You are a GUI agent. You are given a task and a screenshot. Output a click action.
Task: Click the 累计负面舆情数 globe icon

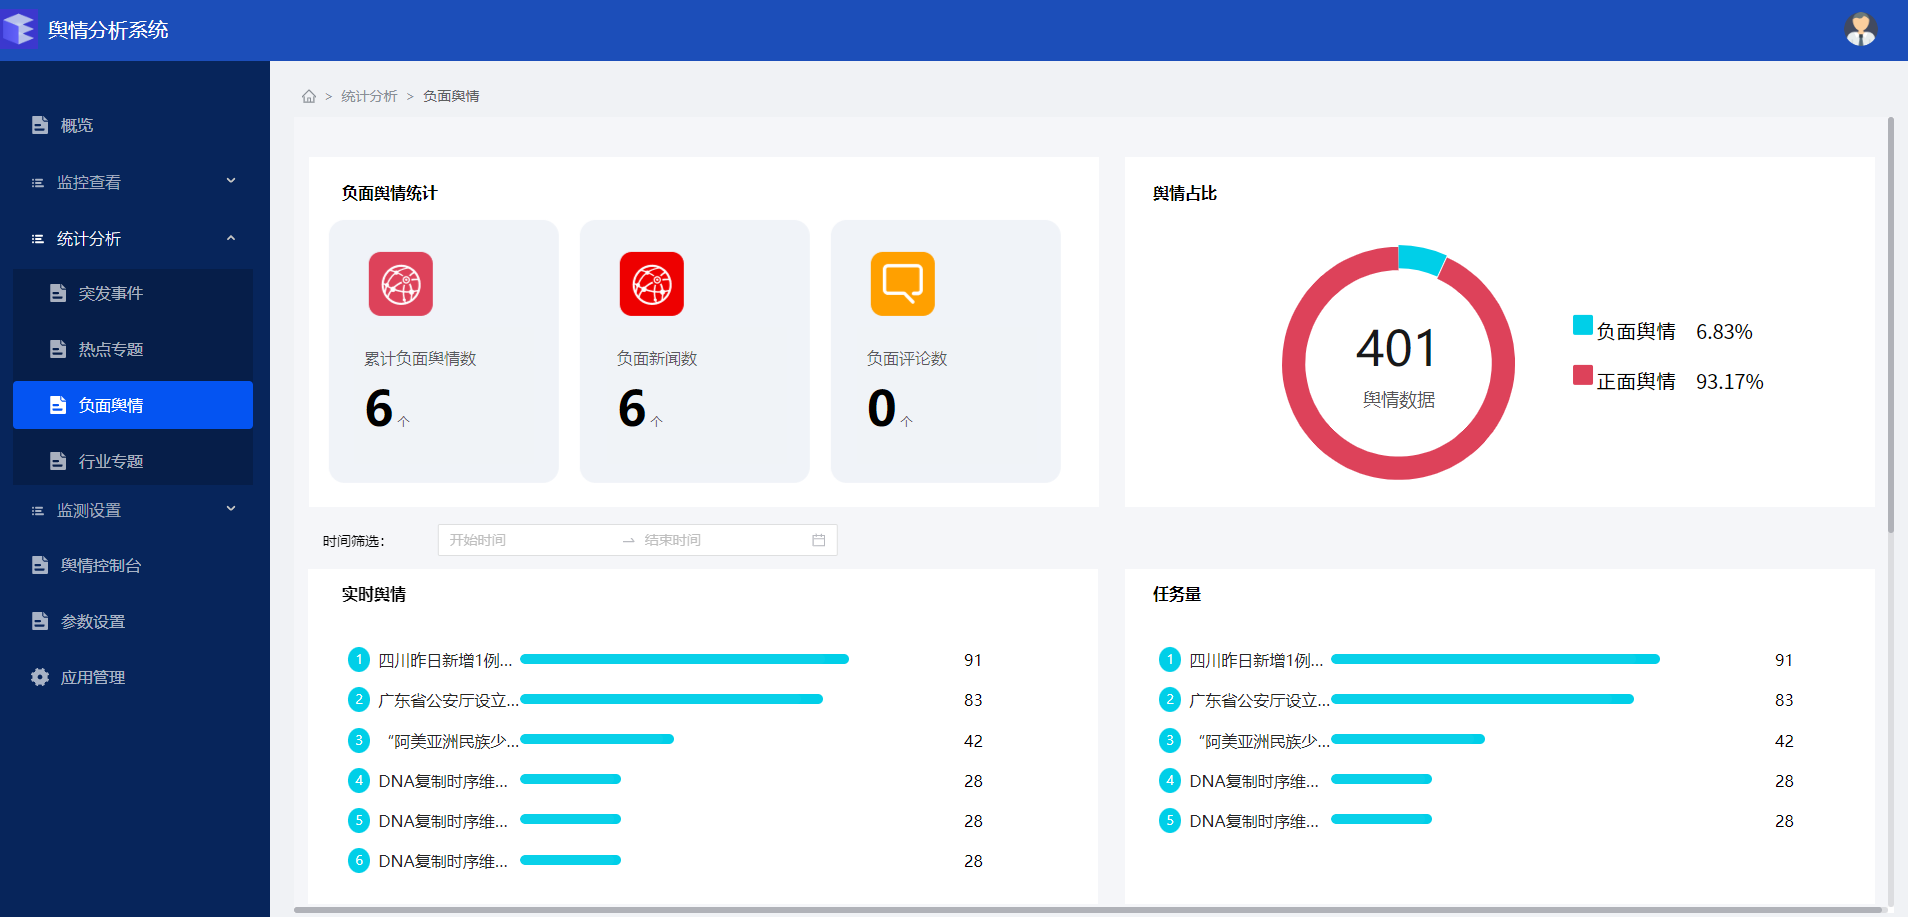point(401,284)
